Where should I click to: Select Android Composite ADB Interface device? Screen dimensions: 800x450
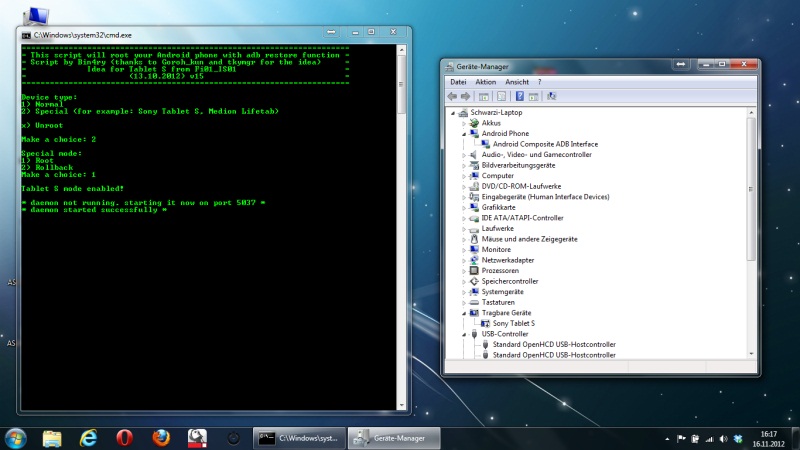tap(545, 144)
